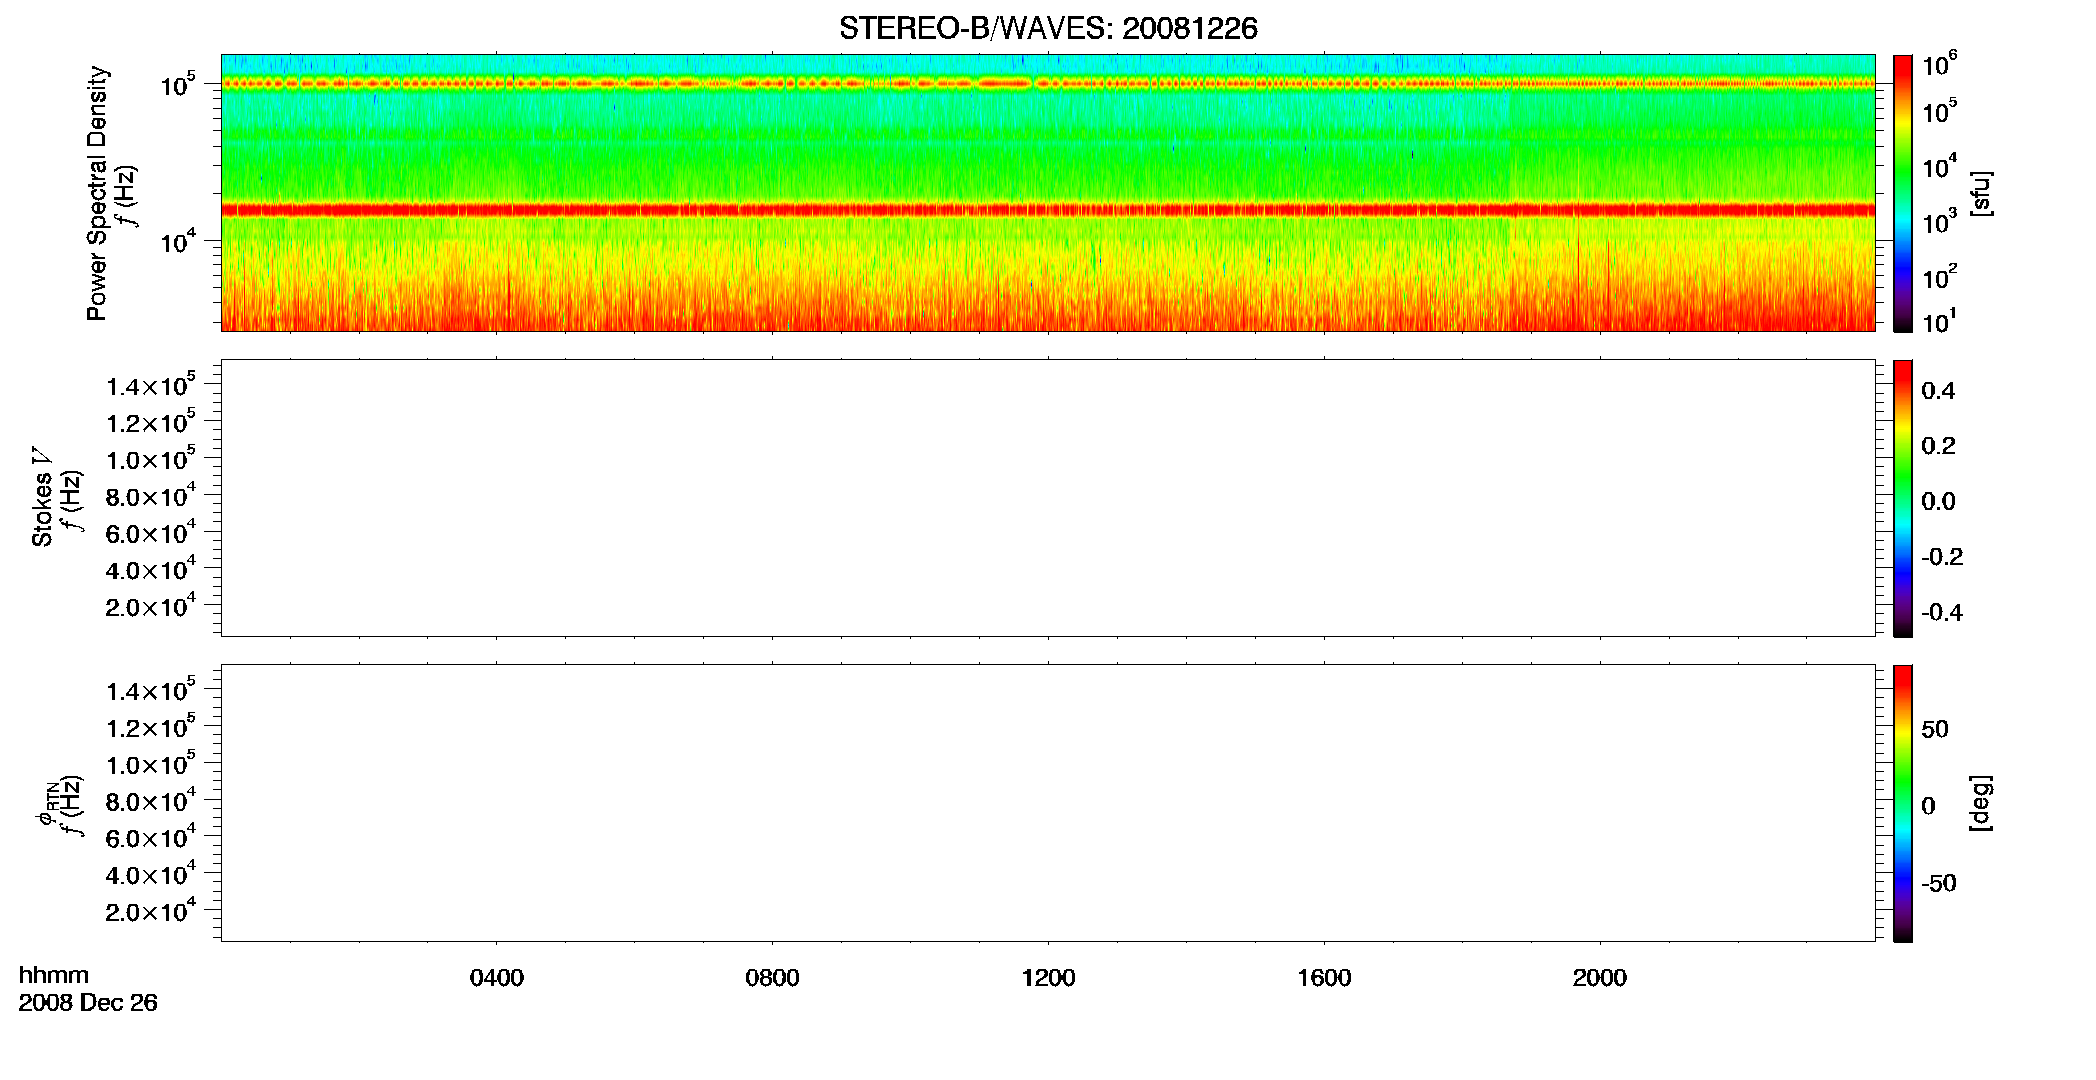Image resolution: width=2096 pixels, height=1080 pixels.
Task: Click inside the empty Stokes V panel
Action: coord(1048,498)
